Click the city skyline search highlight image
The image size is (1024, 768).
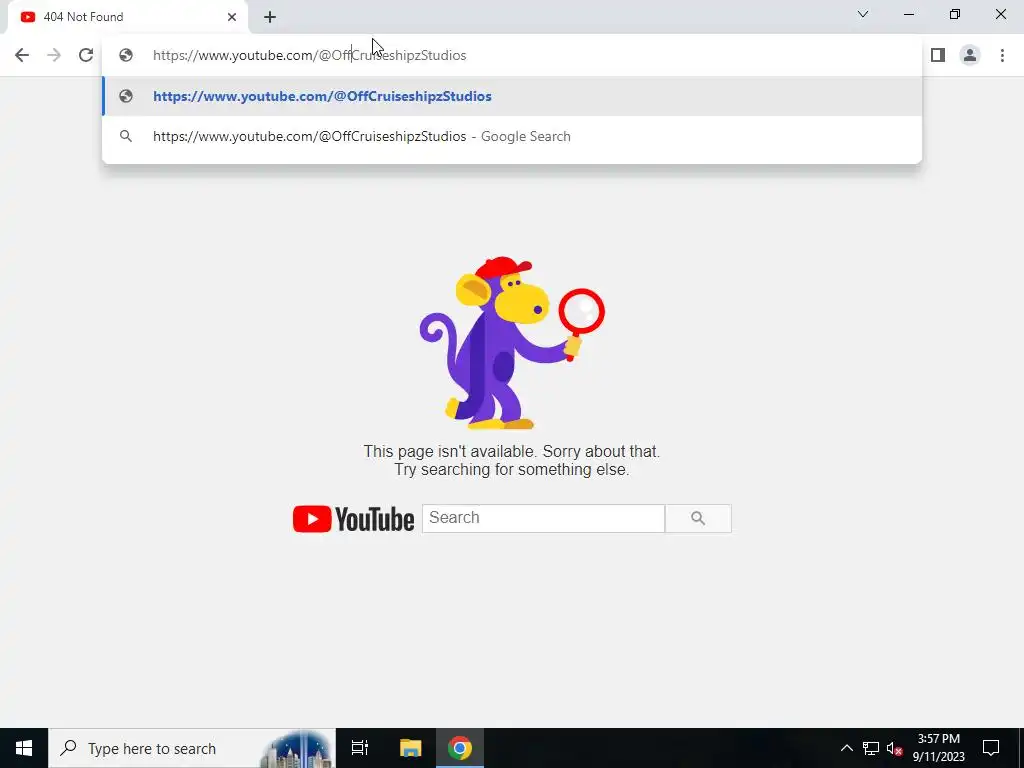pyautogui.click(x=298, y=749)
